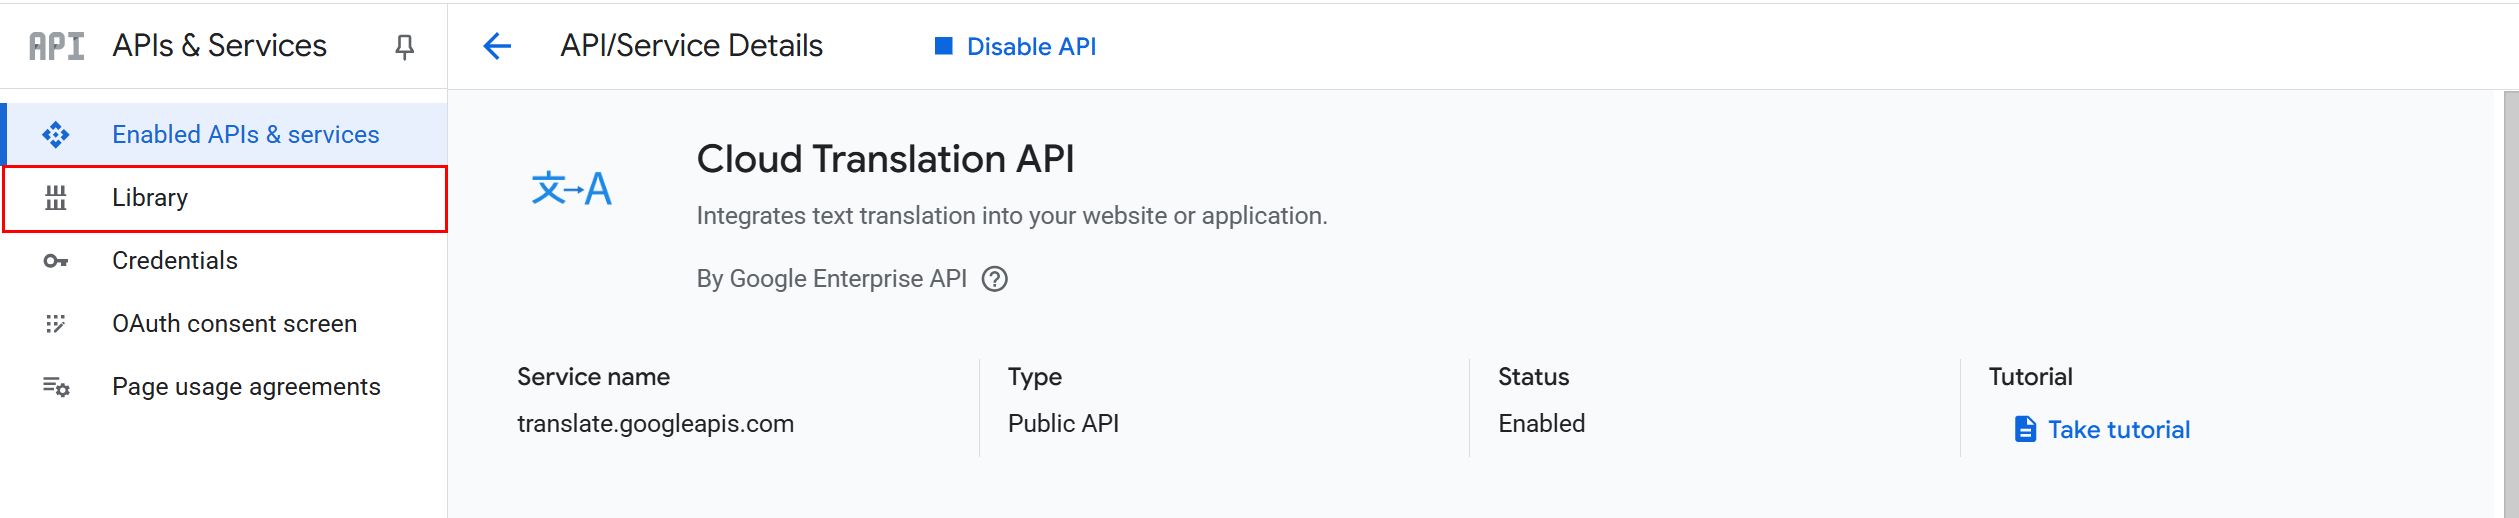Click the Enabled APIs diamond icon

pos(56,134)
